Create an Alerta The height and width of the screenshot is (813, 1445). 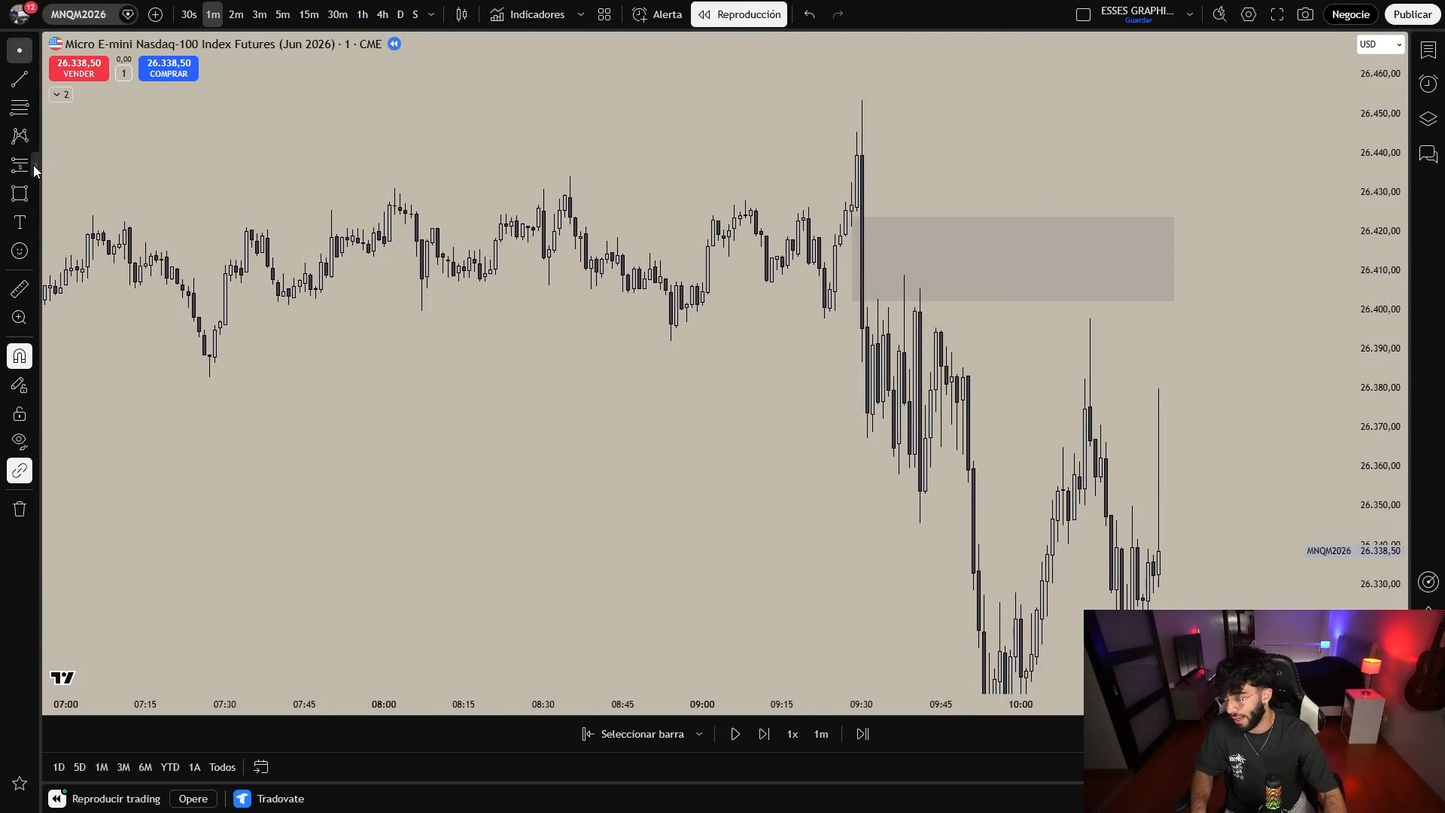point(657,15)
